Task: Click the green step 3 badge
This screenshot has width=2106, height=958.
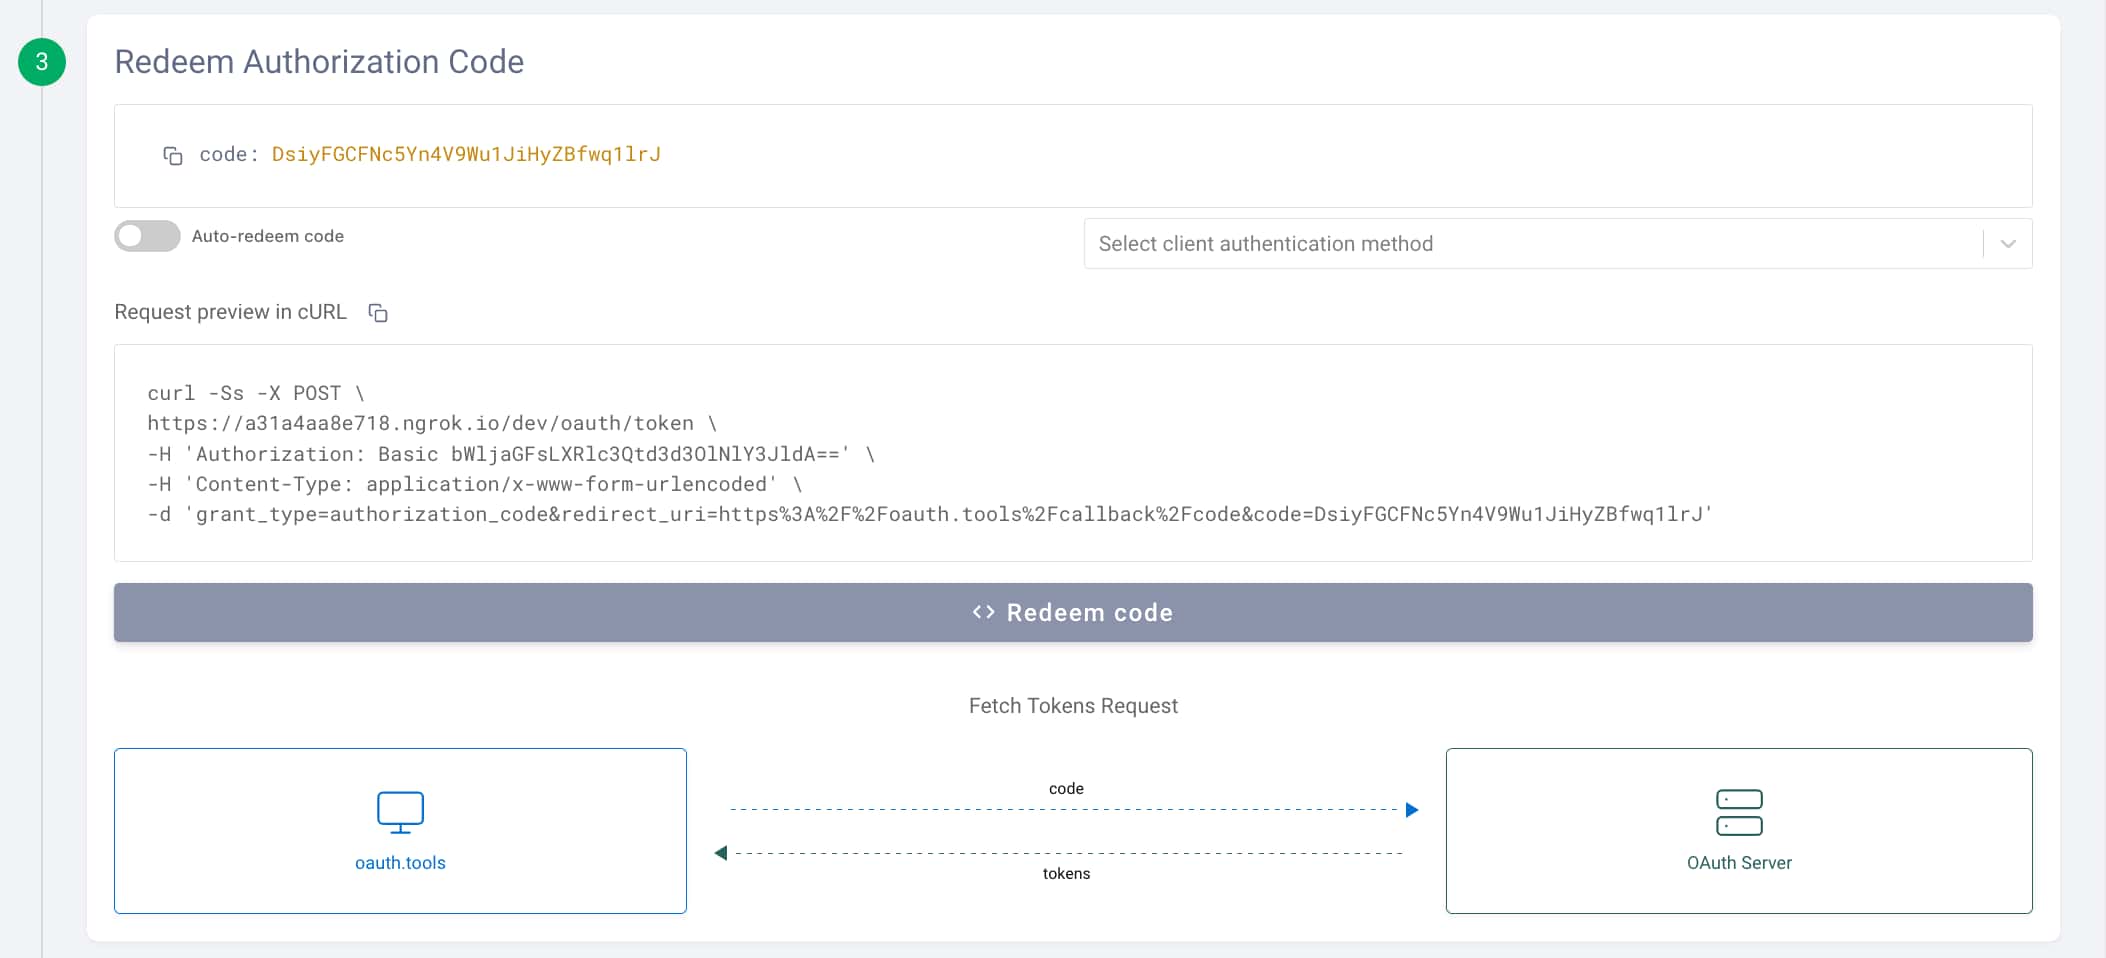Action: coord(42,62)
